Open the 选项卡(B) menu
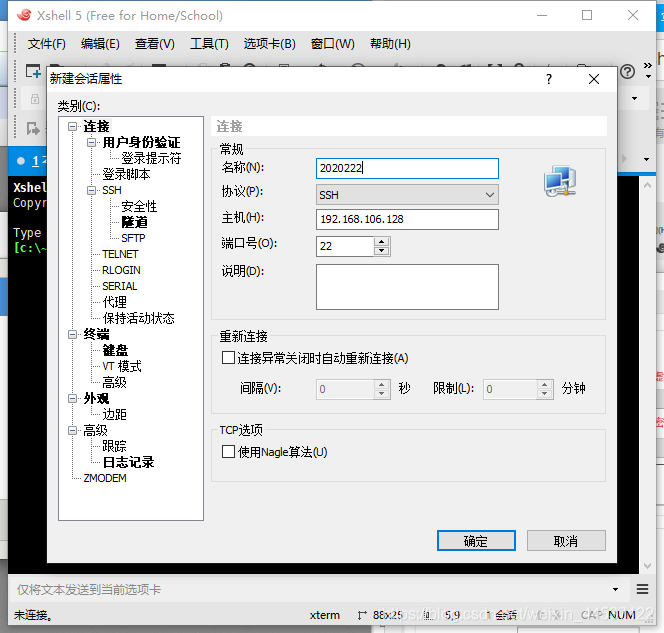Viewport: 664px width, 633px height. pyautogui.click(x=269, y=44)
